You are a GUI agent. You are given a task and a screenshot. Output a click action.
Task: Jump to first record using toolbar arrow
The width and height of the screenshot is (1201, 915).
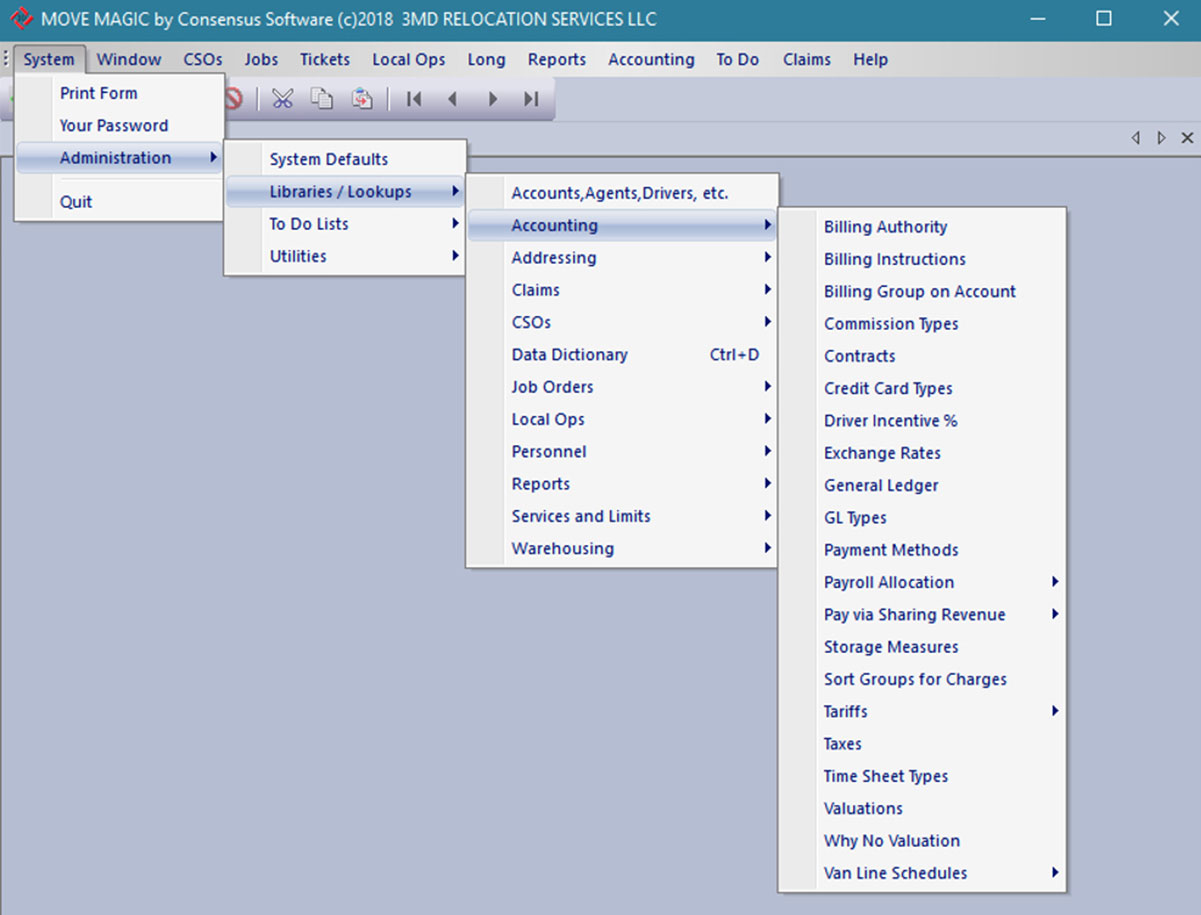click(x=413, y=99)
